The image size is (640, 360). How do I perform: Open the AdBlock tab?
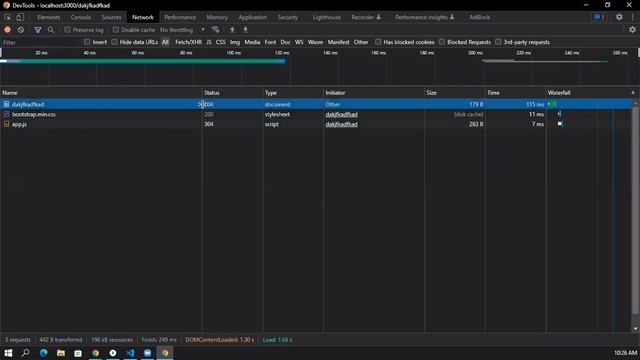pos(480,17)
